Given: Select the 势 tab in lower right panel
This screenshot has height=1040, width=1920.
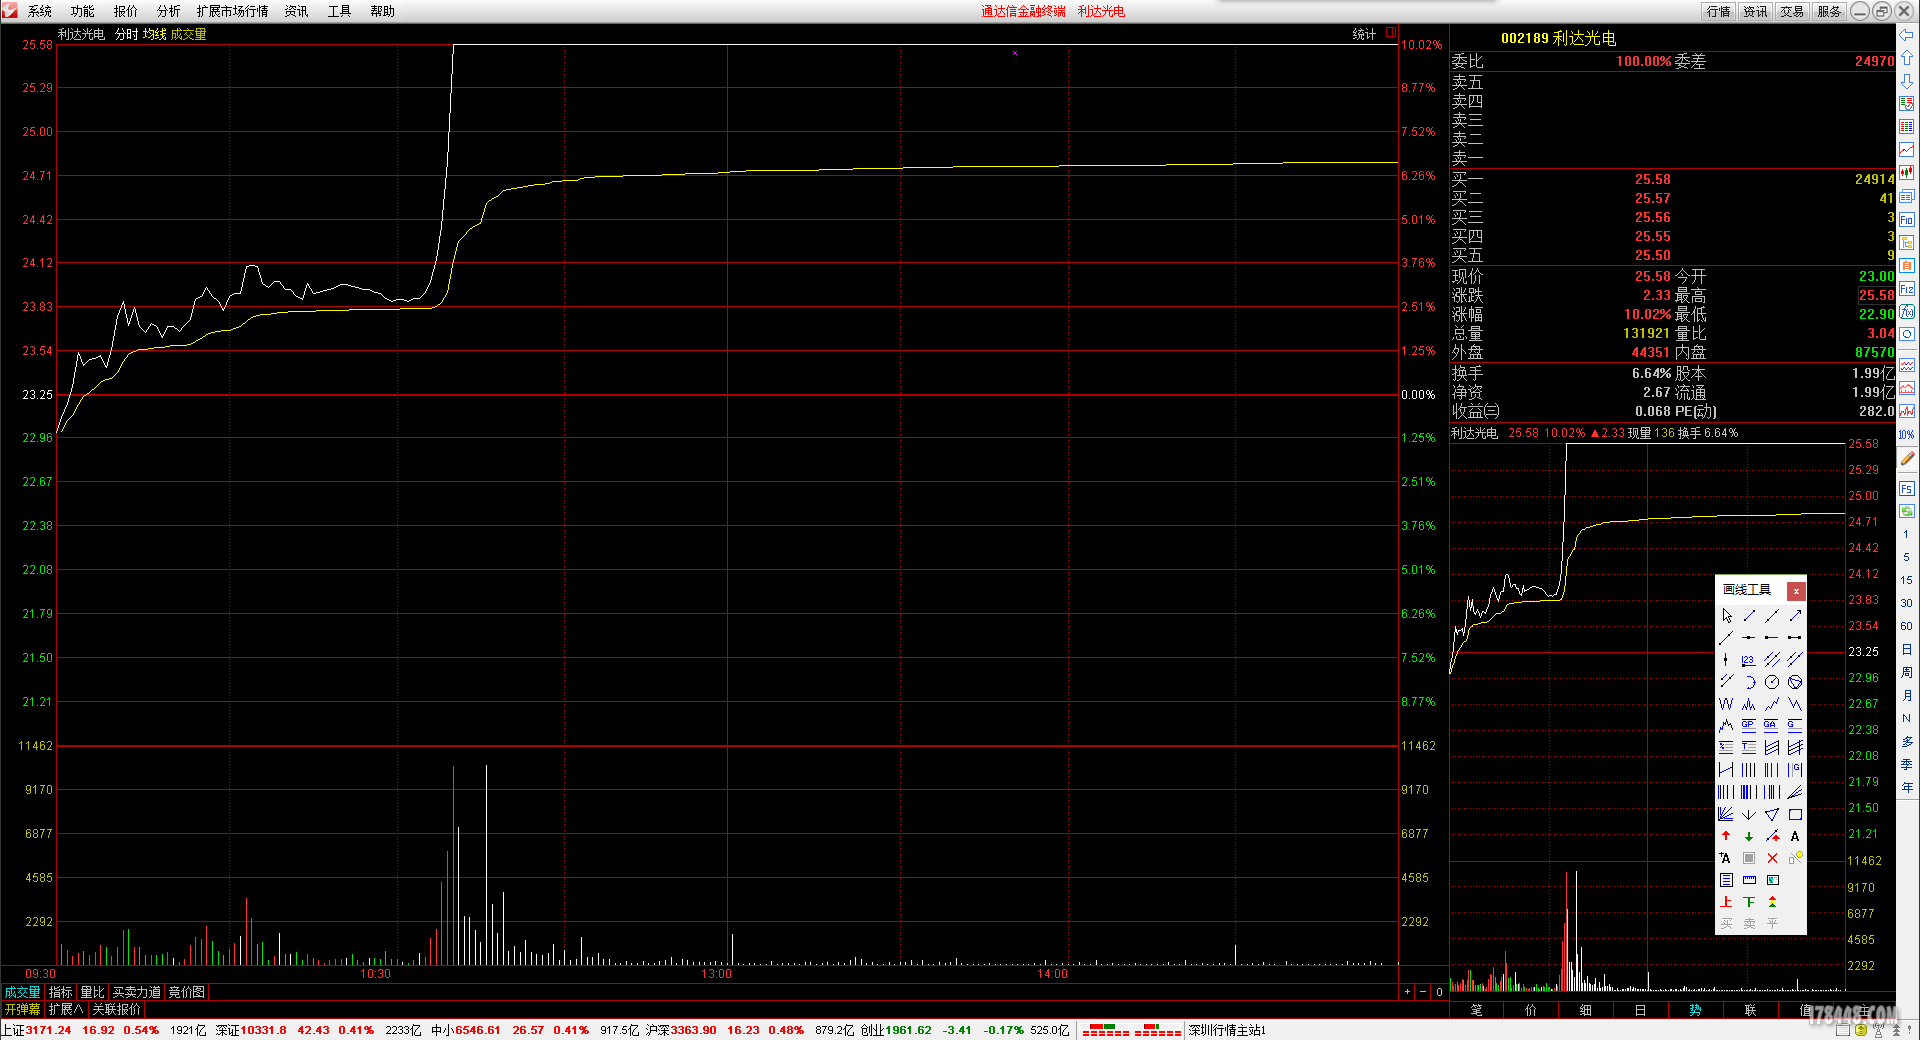Looking at the screenshot, I should tap(1695, 1010).
